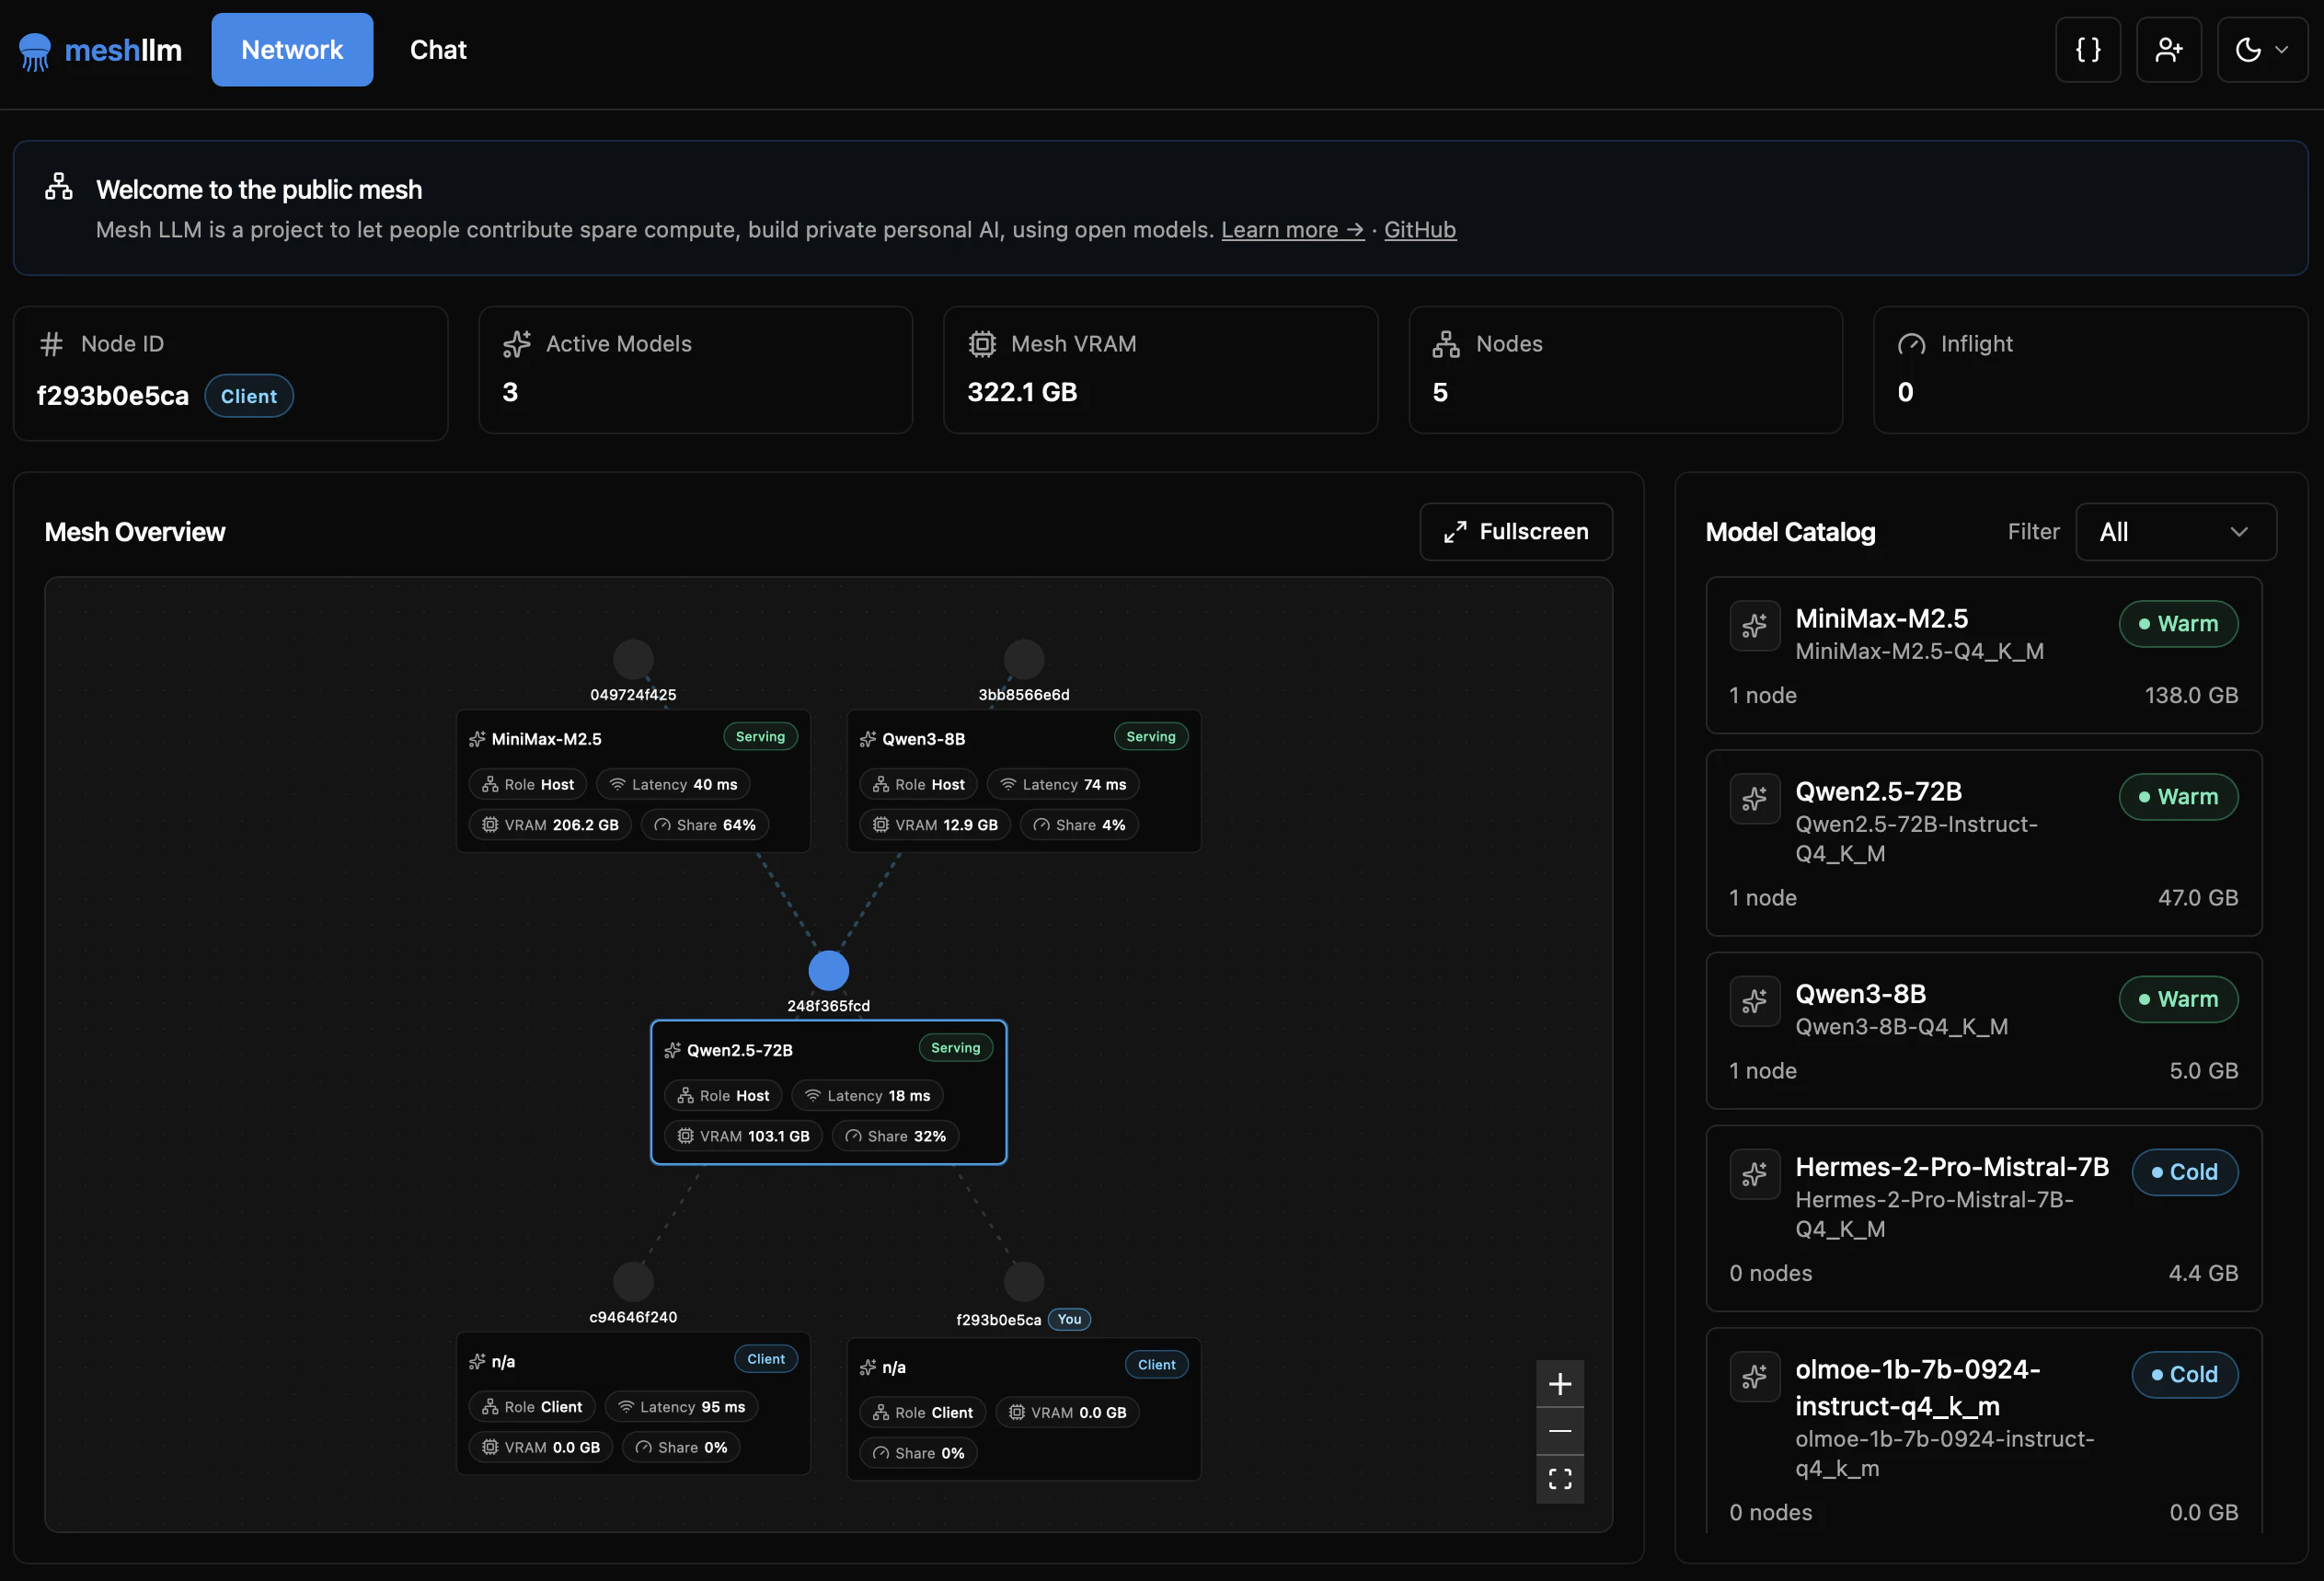Click the Client badge beside the node ID

pyautogui.click(x=248, y=396)
